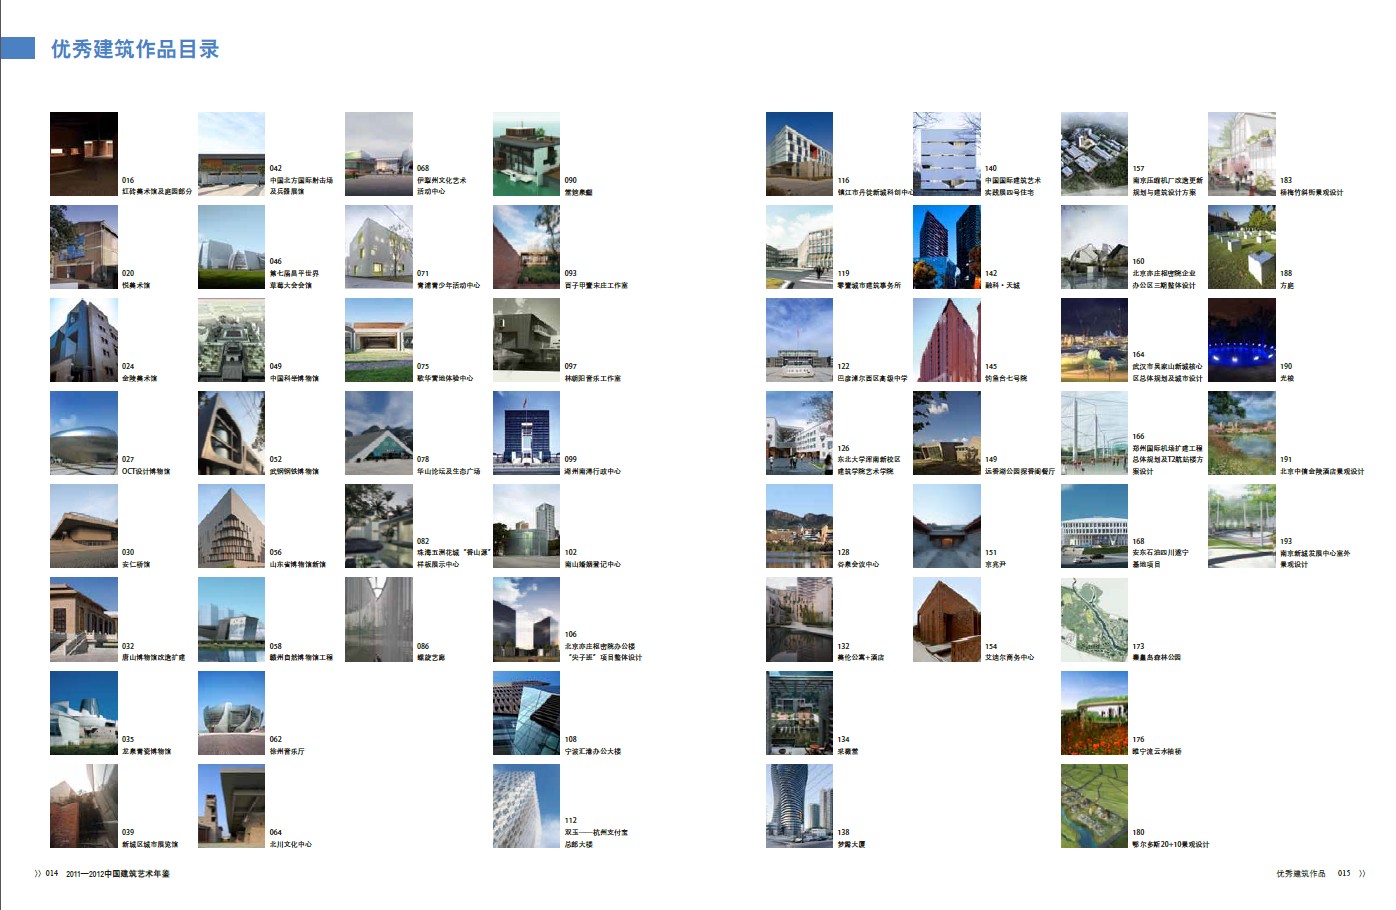Click the footer title 2011—2012中国建筑艺术年鉴
1396x910 pixels.
pos(118,873)
